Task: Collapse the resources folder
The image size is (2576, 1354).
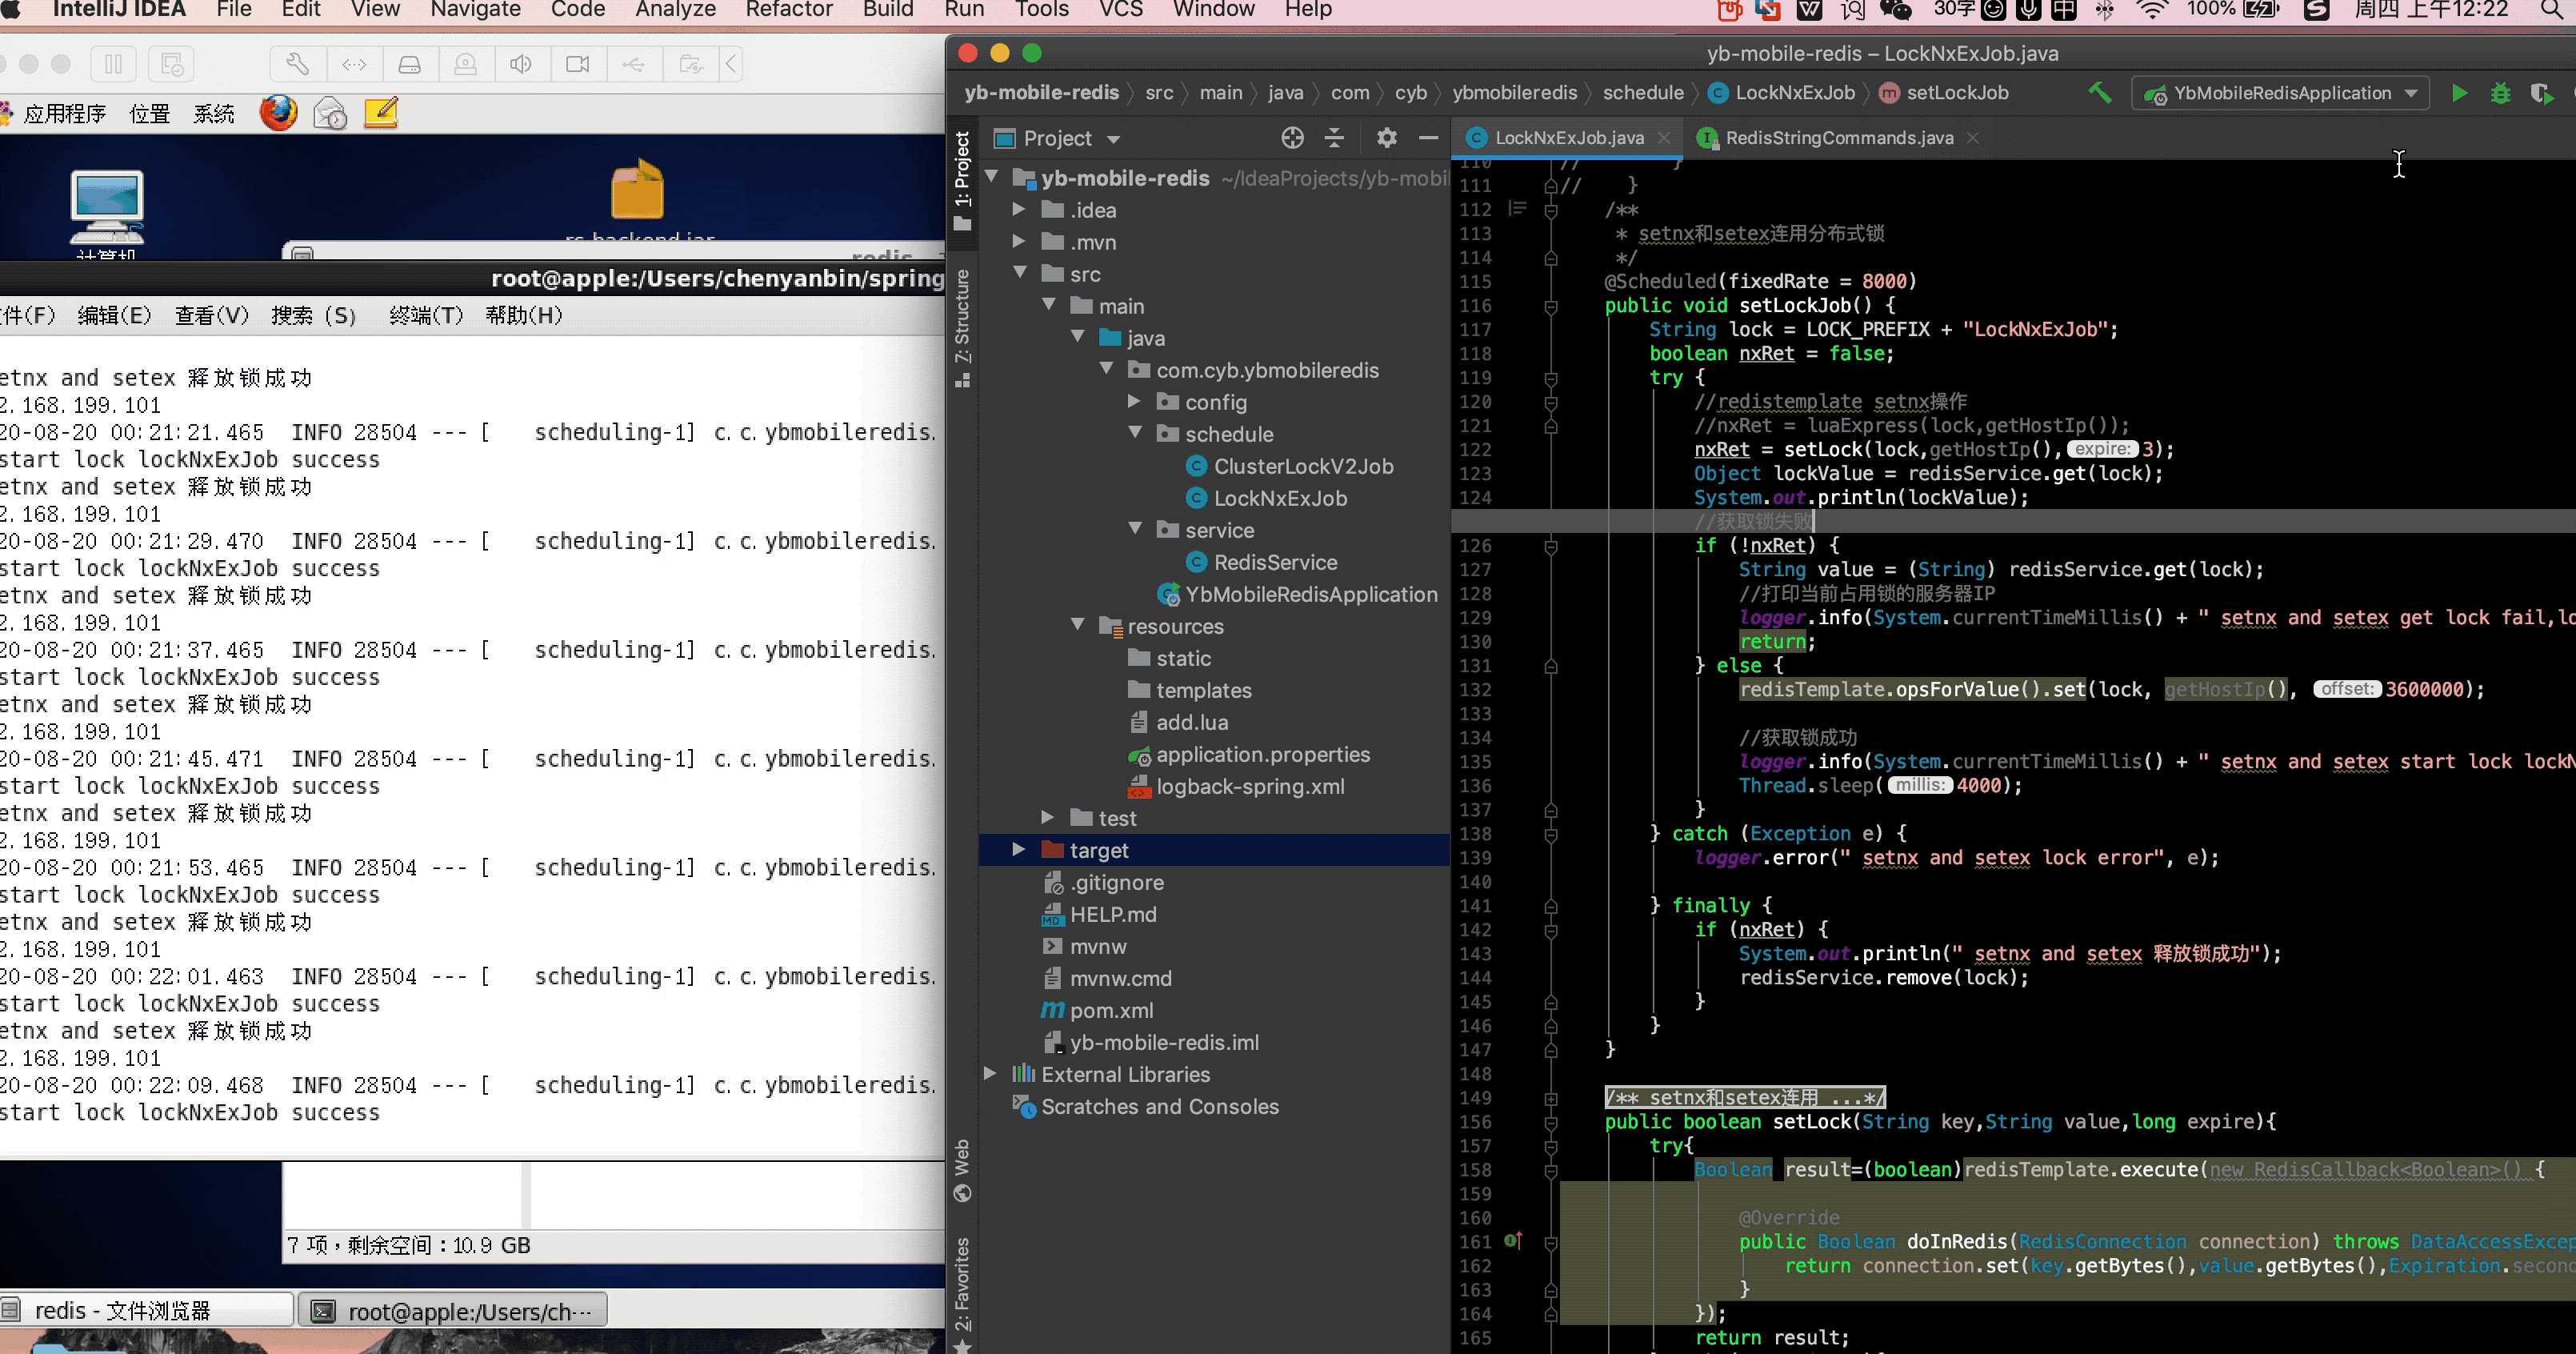Action: [x=1077, y=625]
